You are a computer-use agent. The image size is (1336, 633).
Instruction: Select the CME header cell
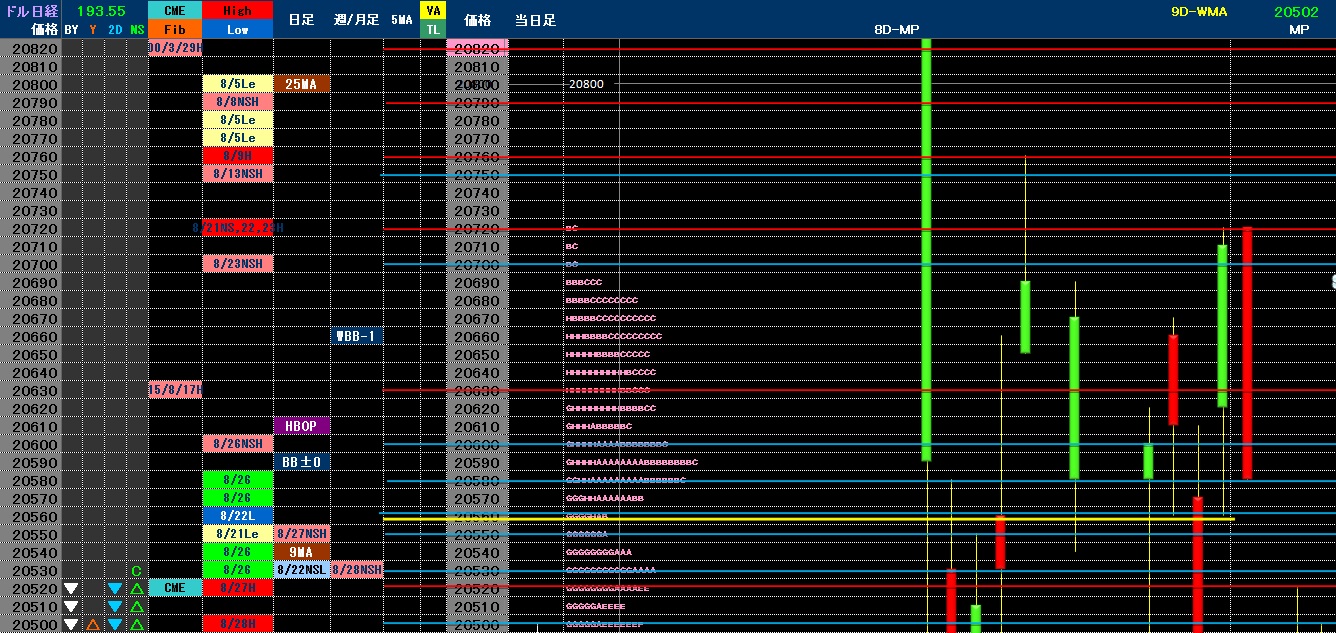[x=175, y=10]
